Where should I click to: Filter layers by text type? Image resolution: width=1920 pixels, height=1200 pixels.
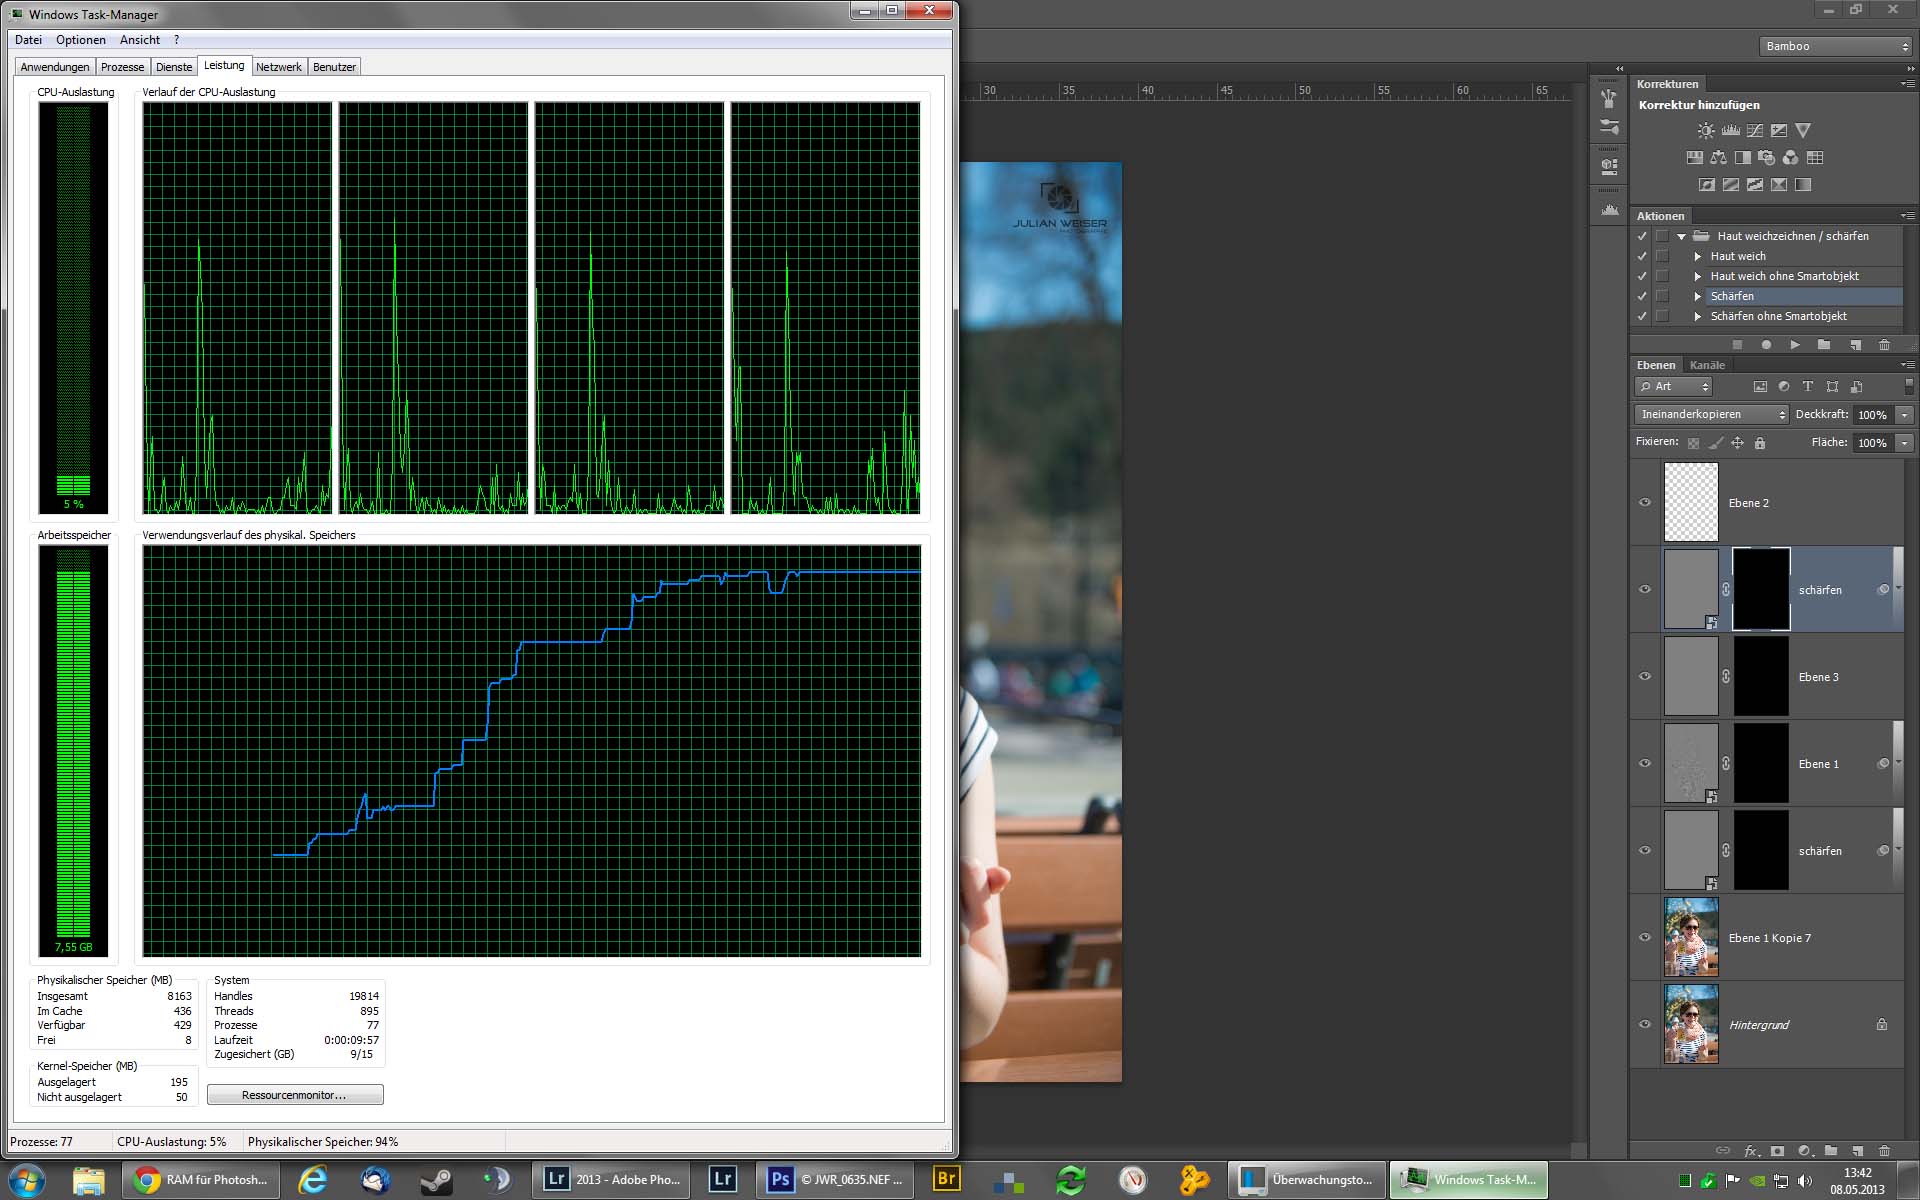coord(1808,387)
